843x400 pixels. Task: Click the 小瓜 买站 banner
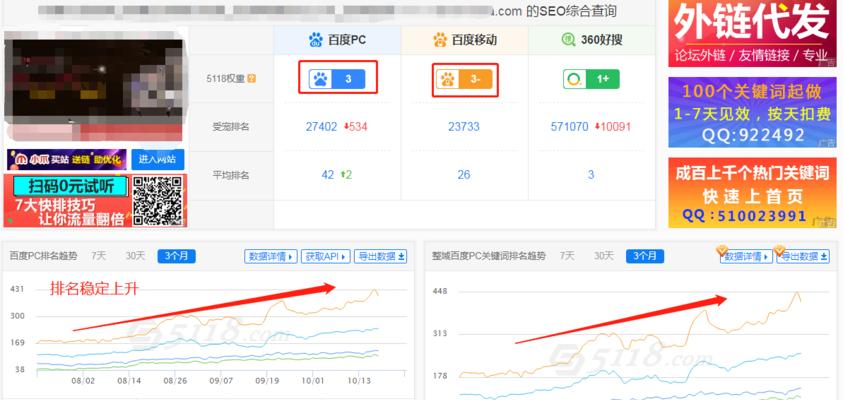tap(67, 160)
